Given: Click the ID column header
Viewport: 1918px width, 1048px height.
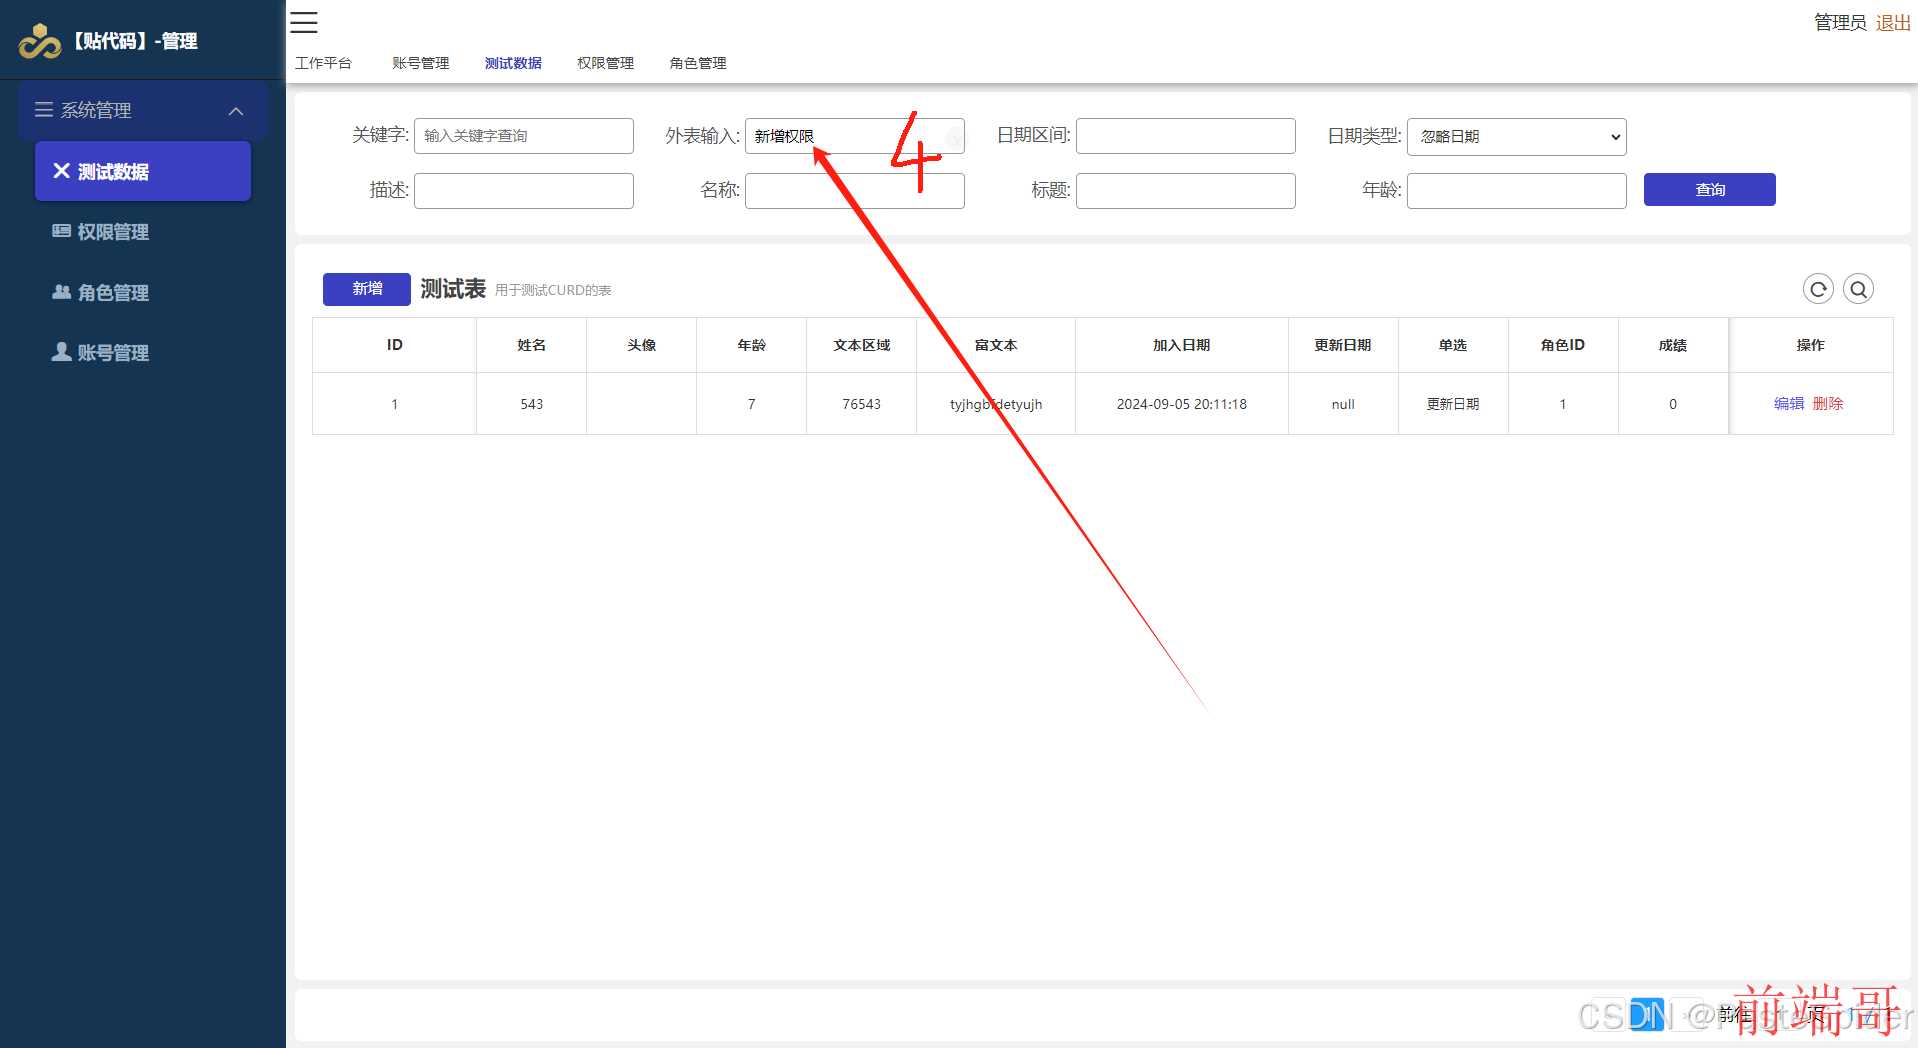Looking at the screenshot, I should (x=394, y=345).
